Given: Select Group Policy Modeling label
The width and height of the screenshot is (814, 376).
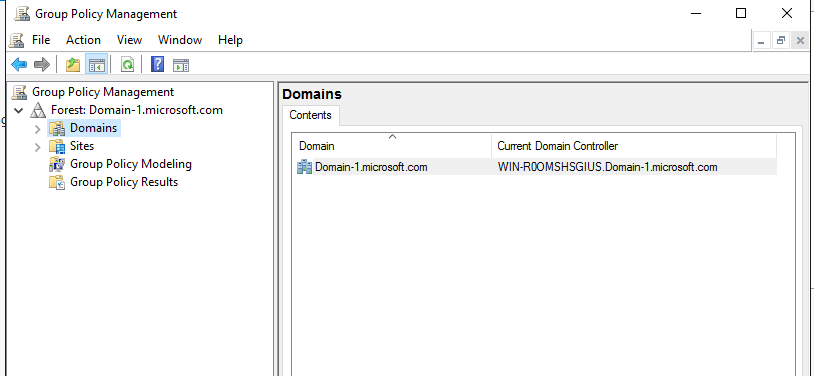Looking at the screenshot, I should (x=131, y=164).
